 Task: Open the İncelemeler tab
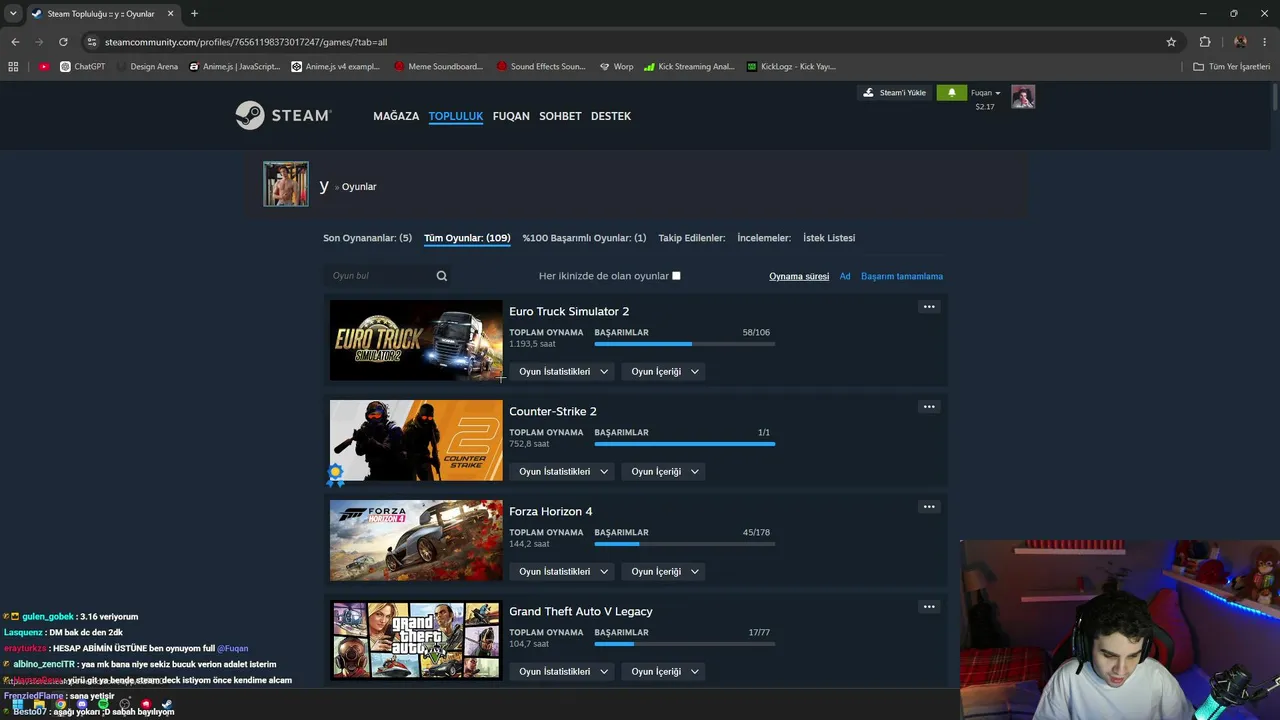[x=764, y=238]
